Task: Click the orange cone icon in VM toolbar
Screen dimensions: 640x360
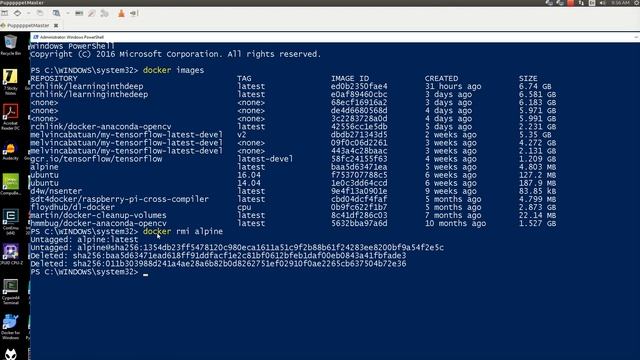Action: click(x=121, y=13)
